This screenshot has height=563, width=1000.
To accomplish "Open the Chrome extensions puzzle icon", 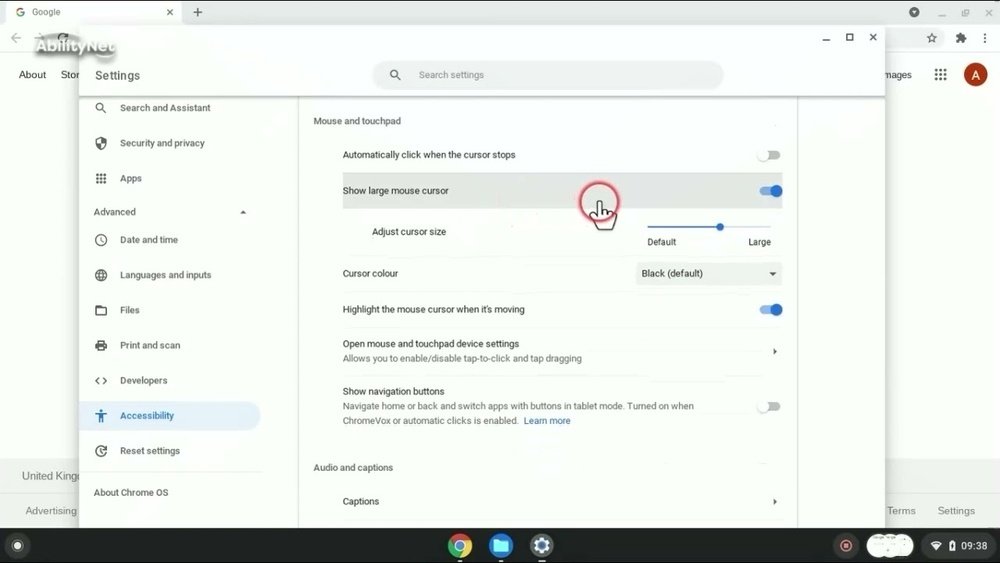I will click(960, 38).
